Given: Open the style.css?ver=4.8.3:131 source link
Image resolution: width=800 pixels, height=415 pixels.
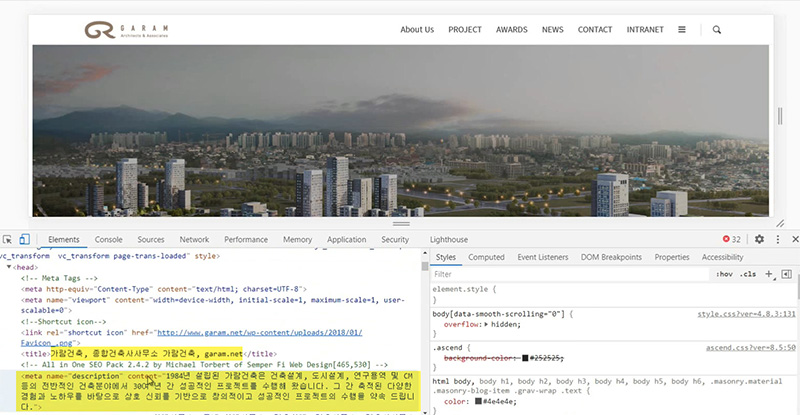Looking at the screenshot, I should point(745,314).
